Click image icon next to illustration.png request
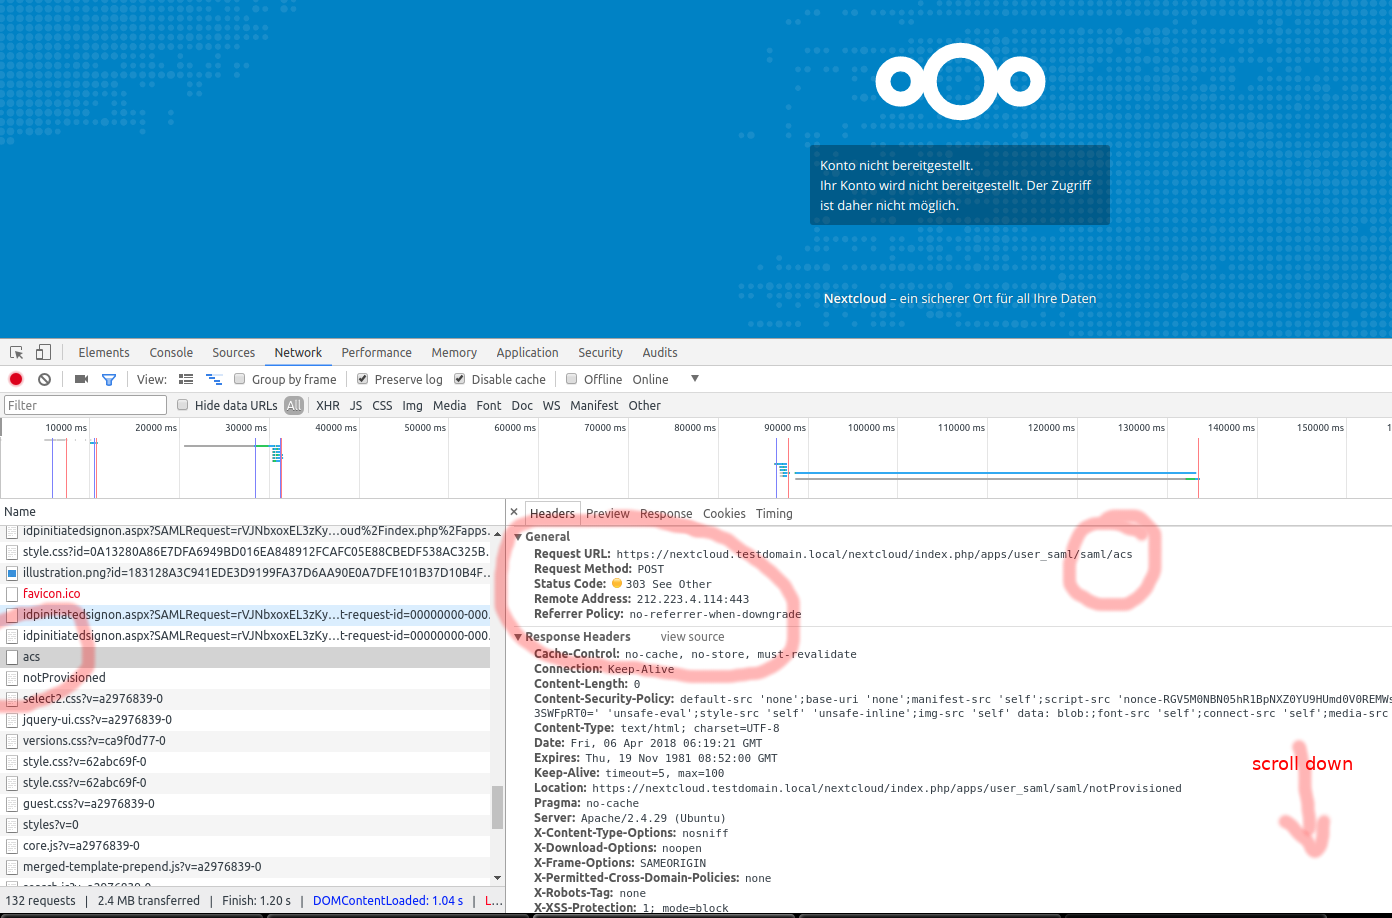The width and height of the screenshot is (1392, 918). [x=12, y=573]
